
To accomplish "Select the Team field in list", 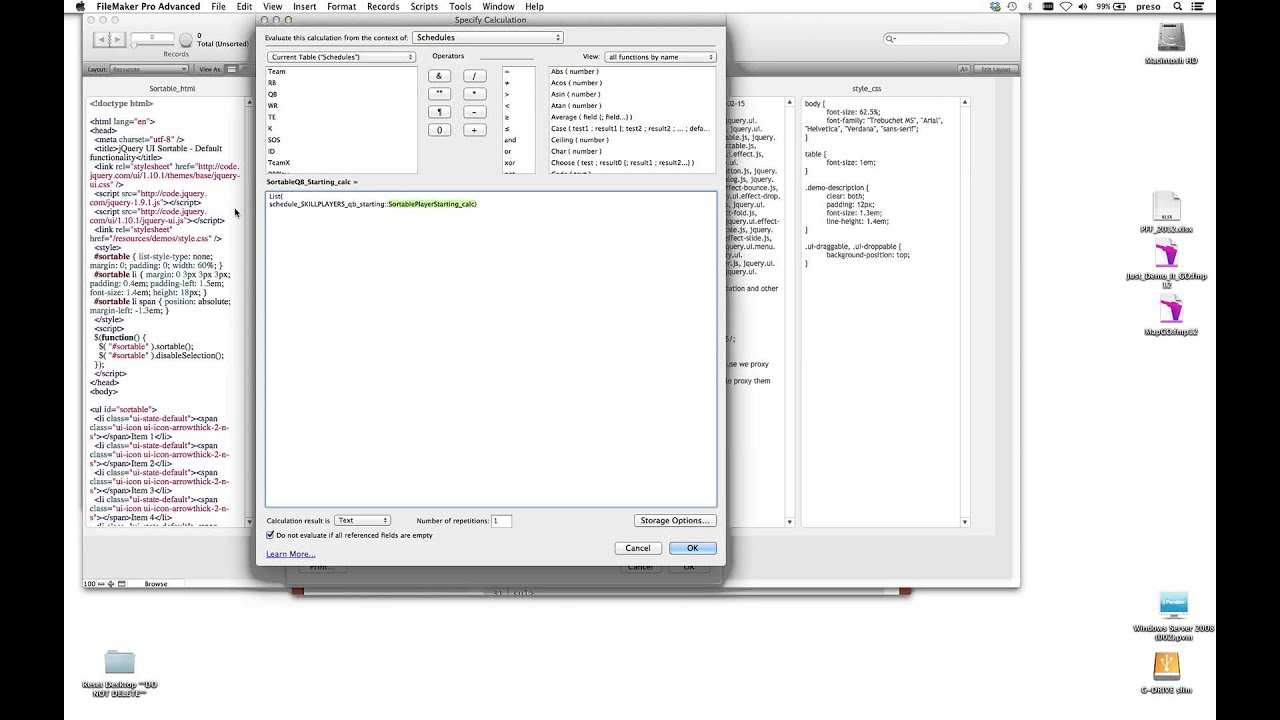I will pos(341,71).
